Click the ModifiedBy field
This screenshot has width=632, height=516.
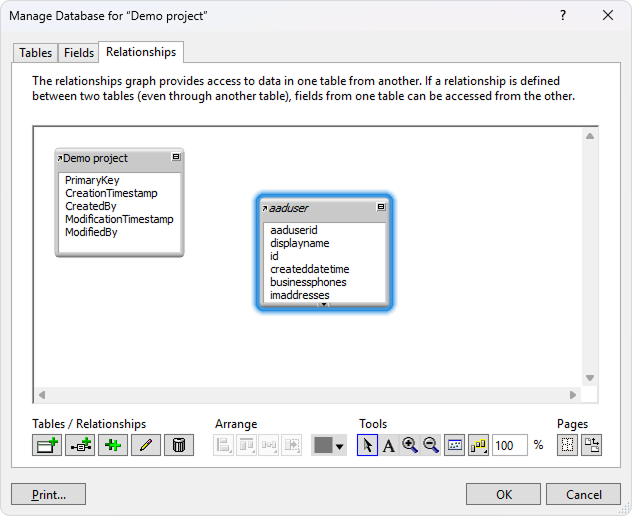click(x=91, y=232)
